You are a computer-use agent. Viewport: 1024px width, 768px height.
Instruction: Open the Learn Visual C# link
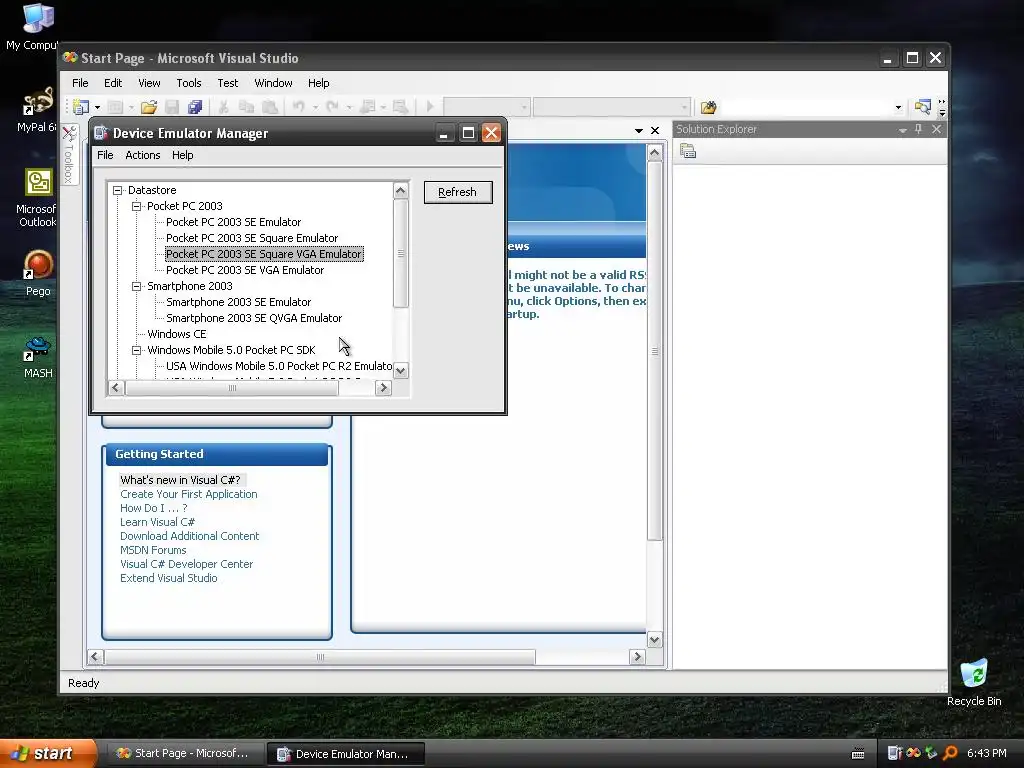click(157, 522)
